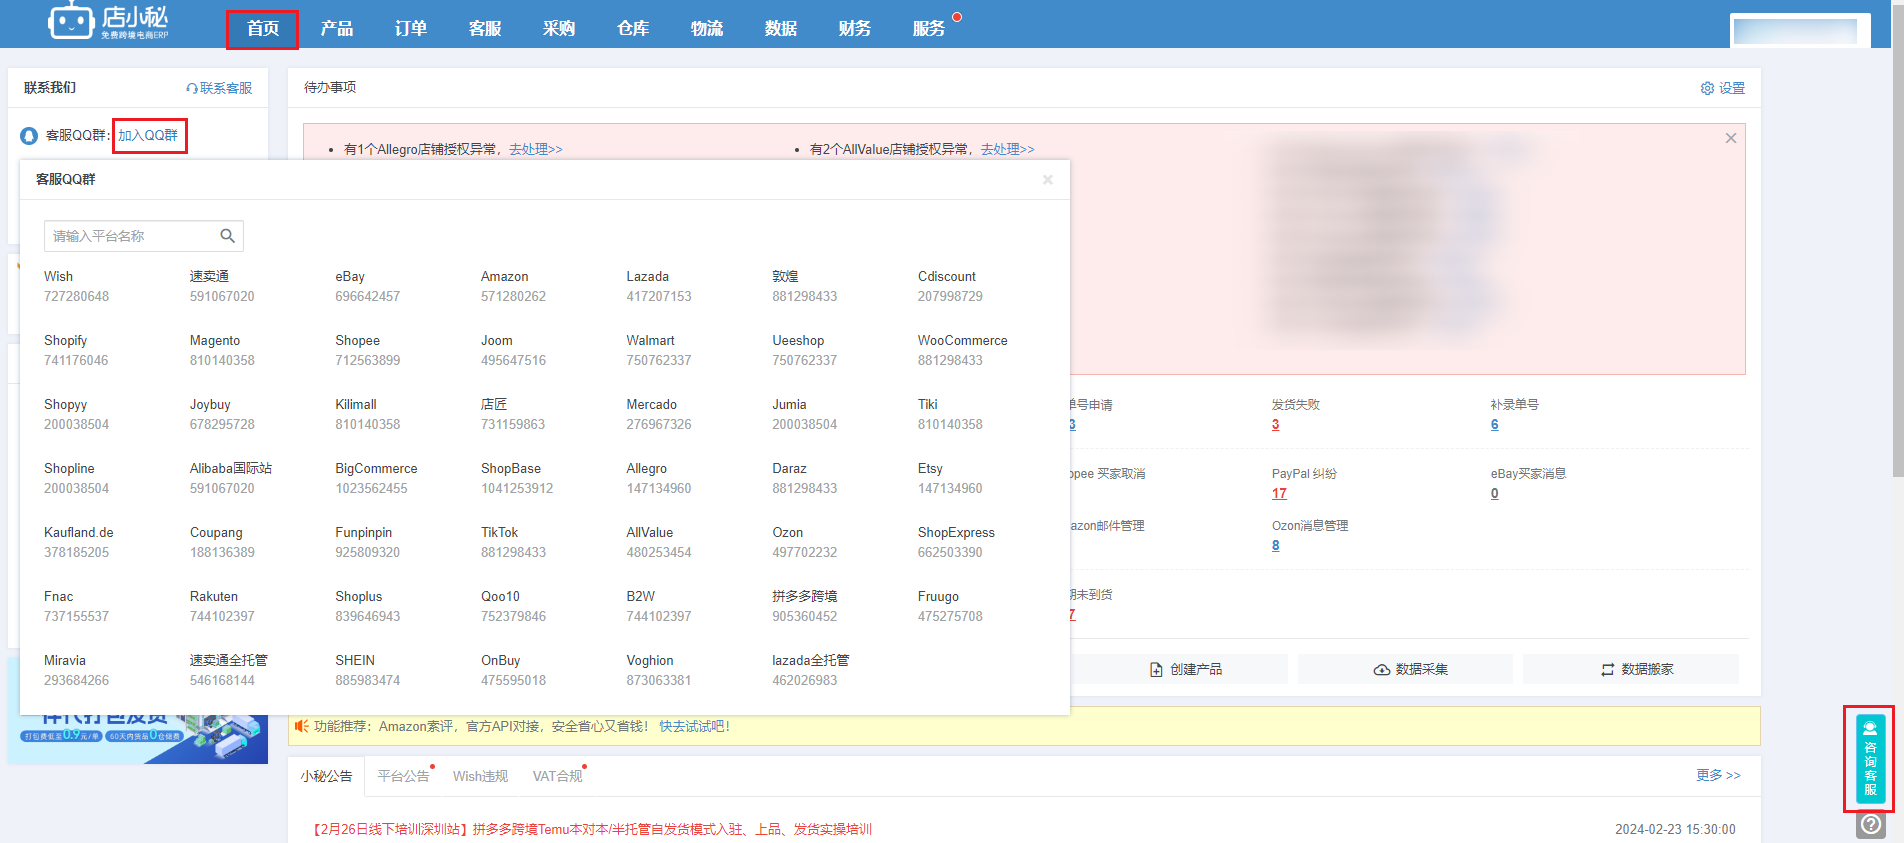Click the 店小秘 robot logo
Image resolution: width=1904 pixels, height=843 pixels.
click(x=108, y=21)
